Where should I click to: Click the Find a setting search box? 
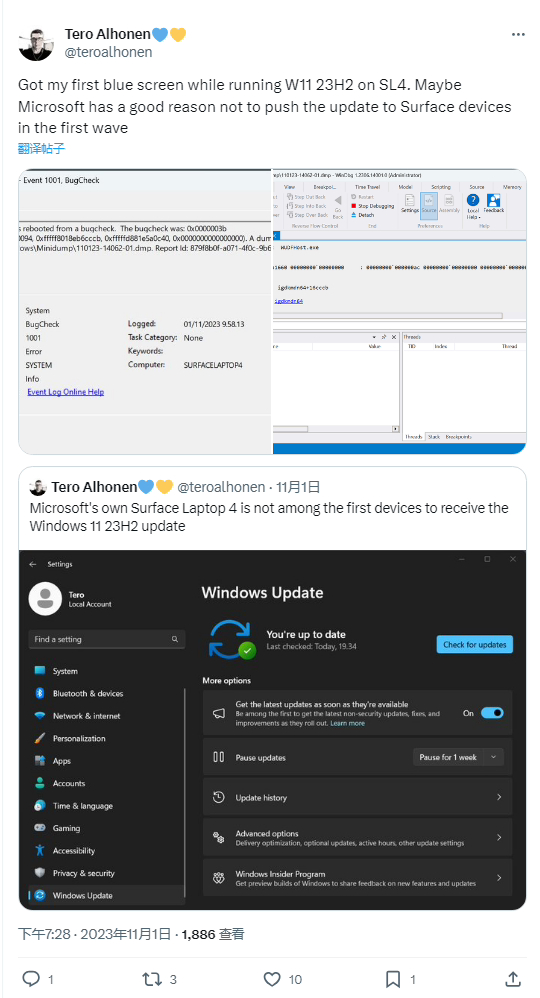tap(107, 639)
